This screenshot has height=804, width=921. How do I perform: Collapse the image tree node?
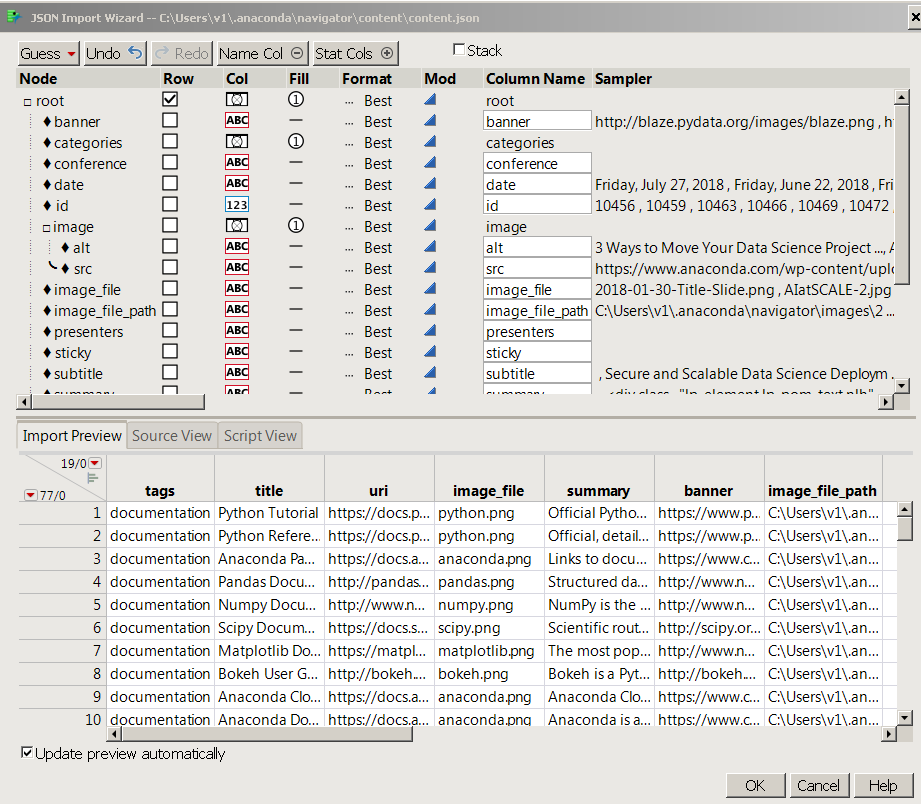[45, 227]
